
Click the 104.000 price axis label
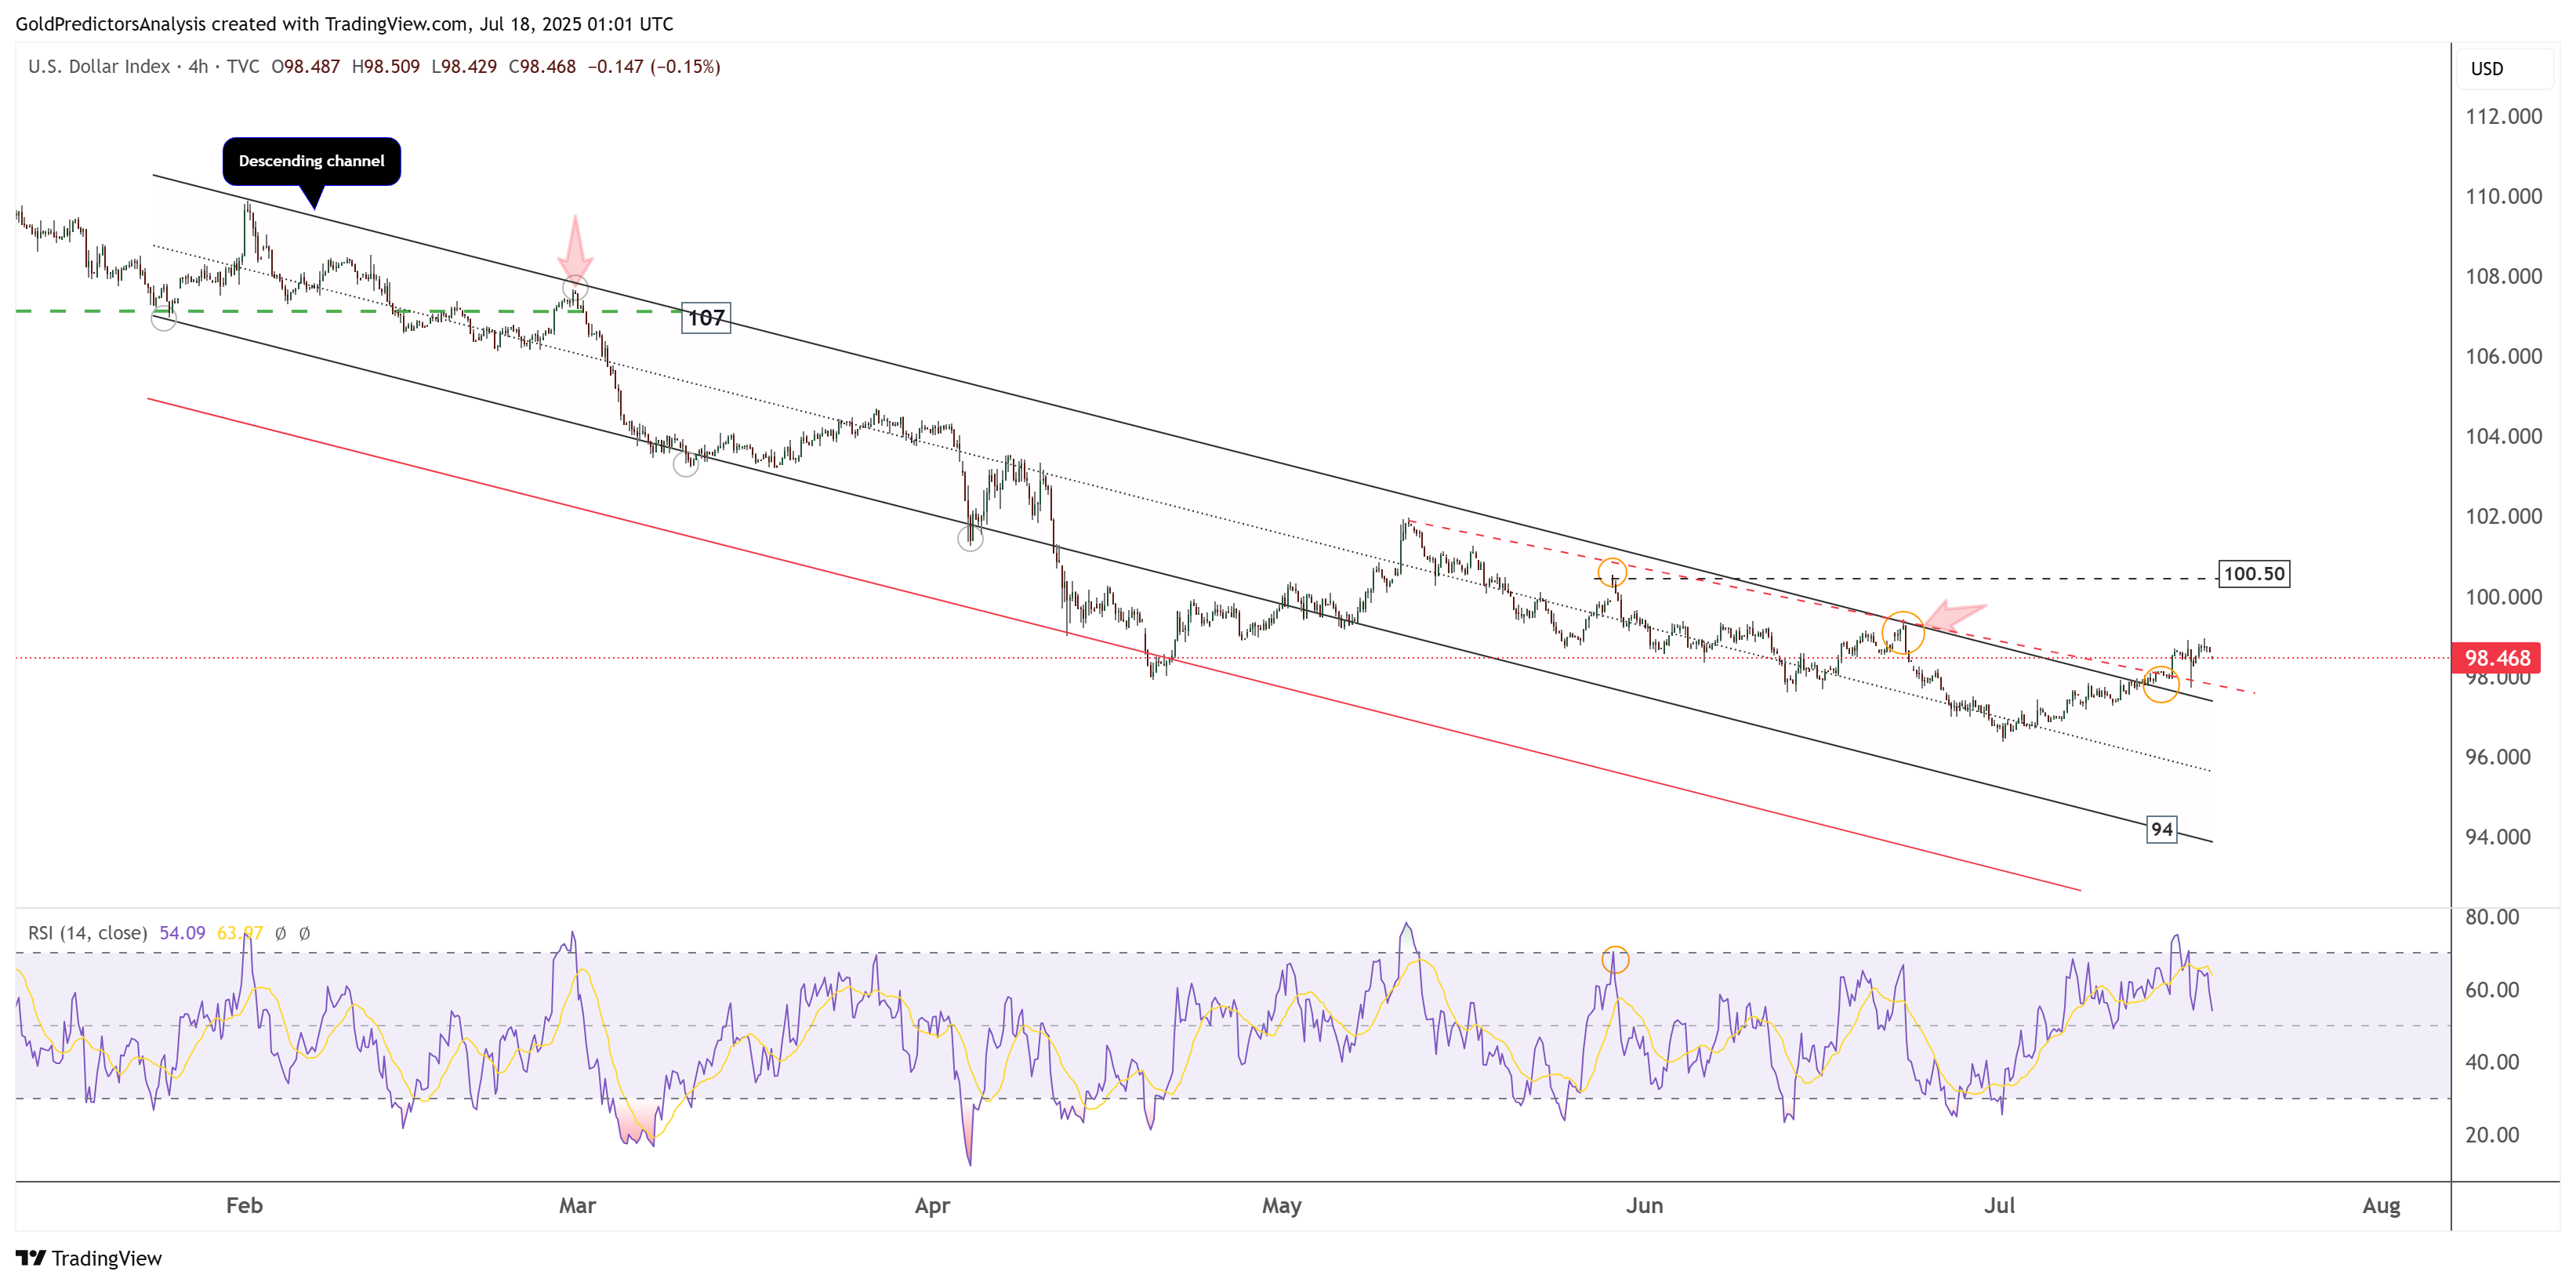(2503, 437)
